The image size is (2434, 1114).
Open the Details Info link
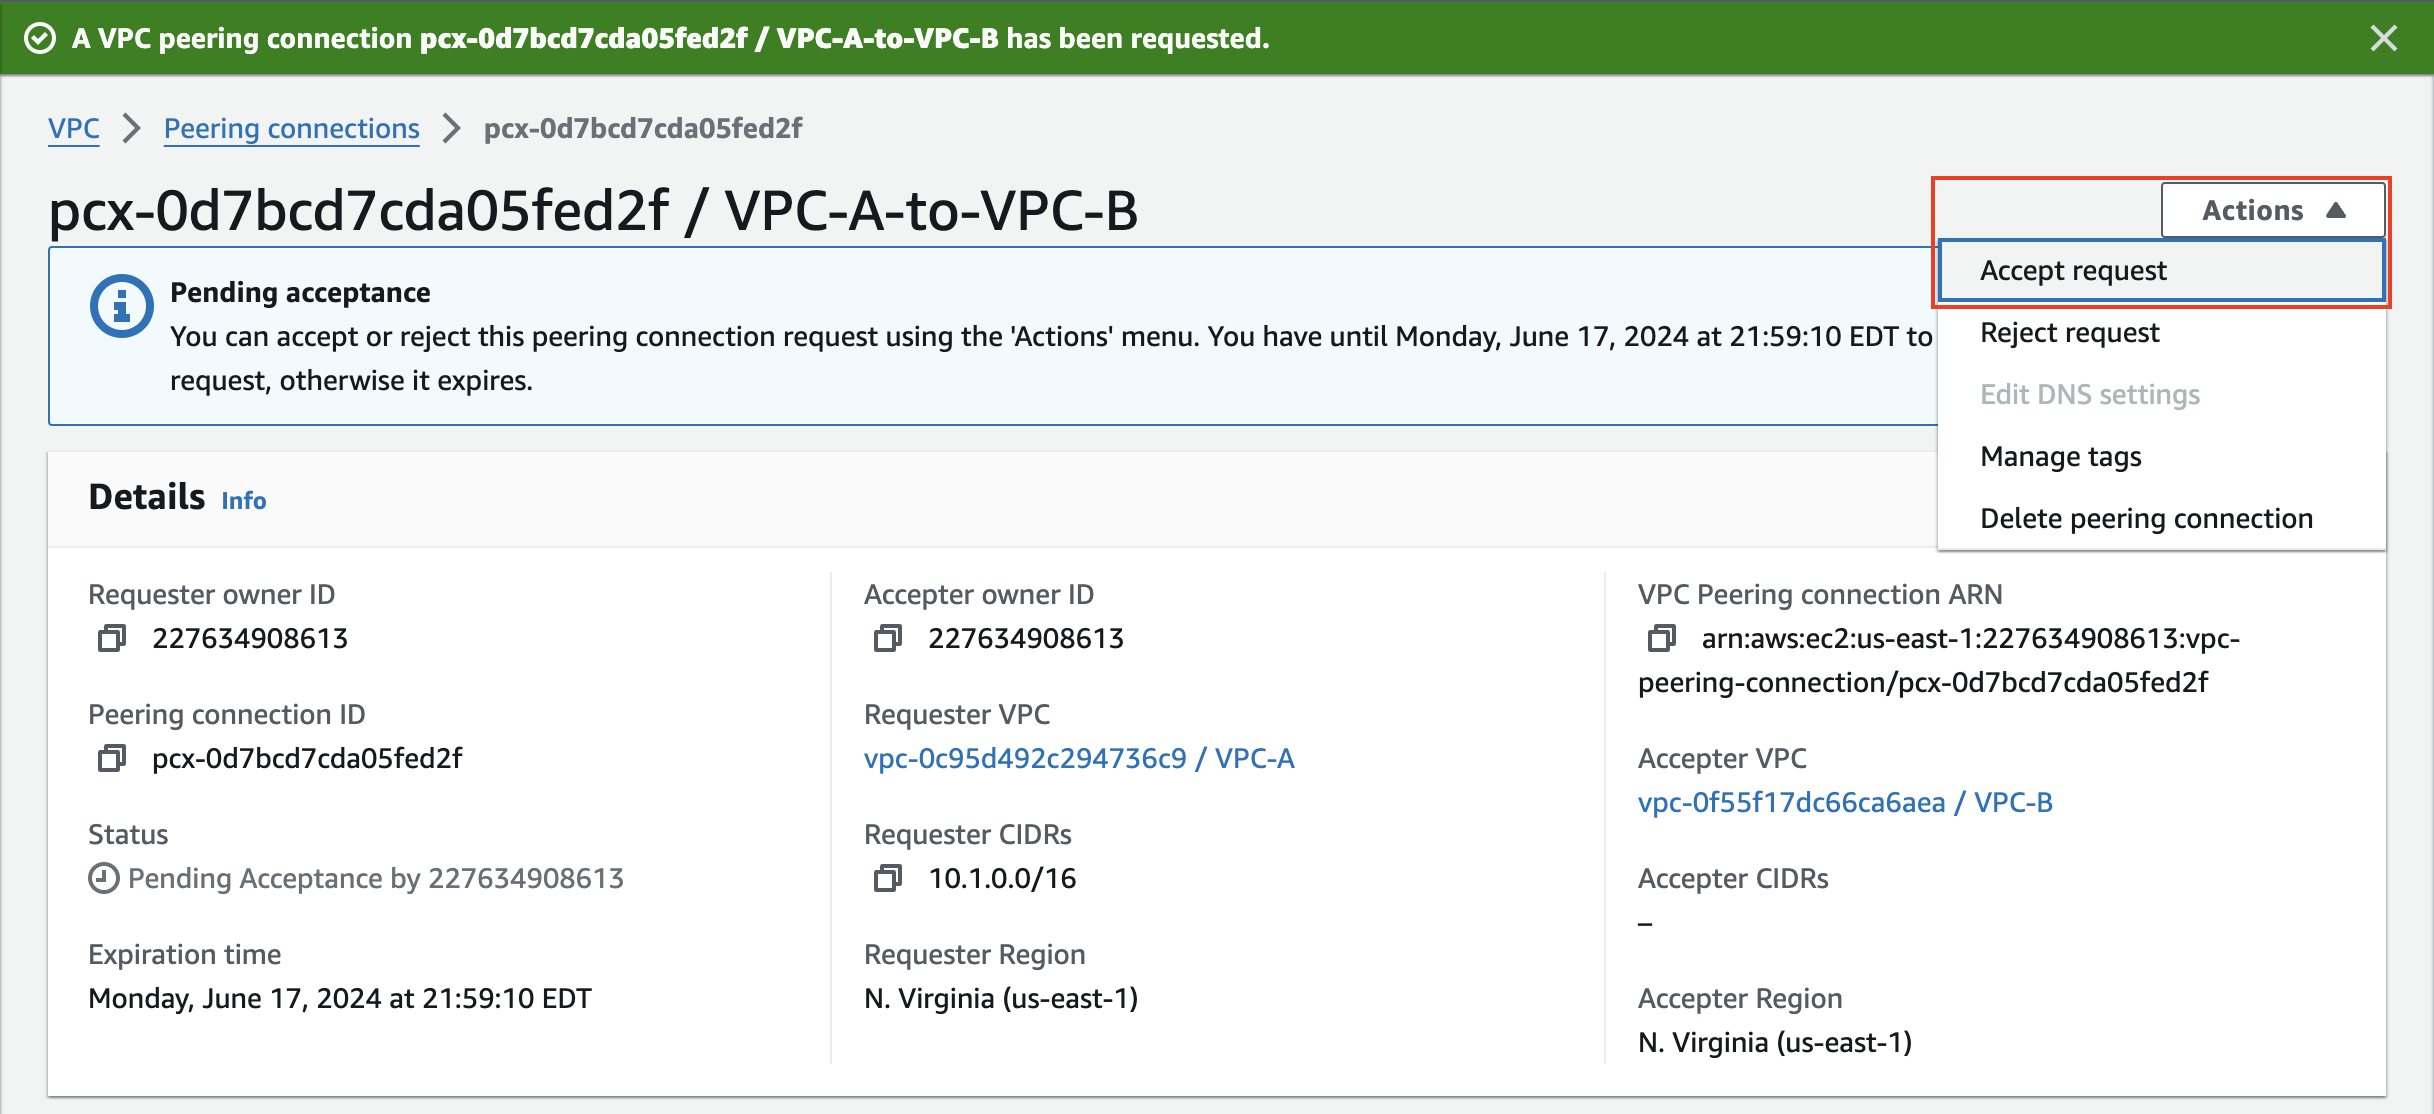[x=244, y=500]
